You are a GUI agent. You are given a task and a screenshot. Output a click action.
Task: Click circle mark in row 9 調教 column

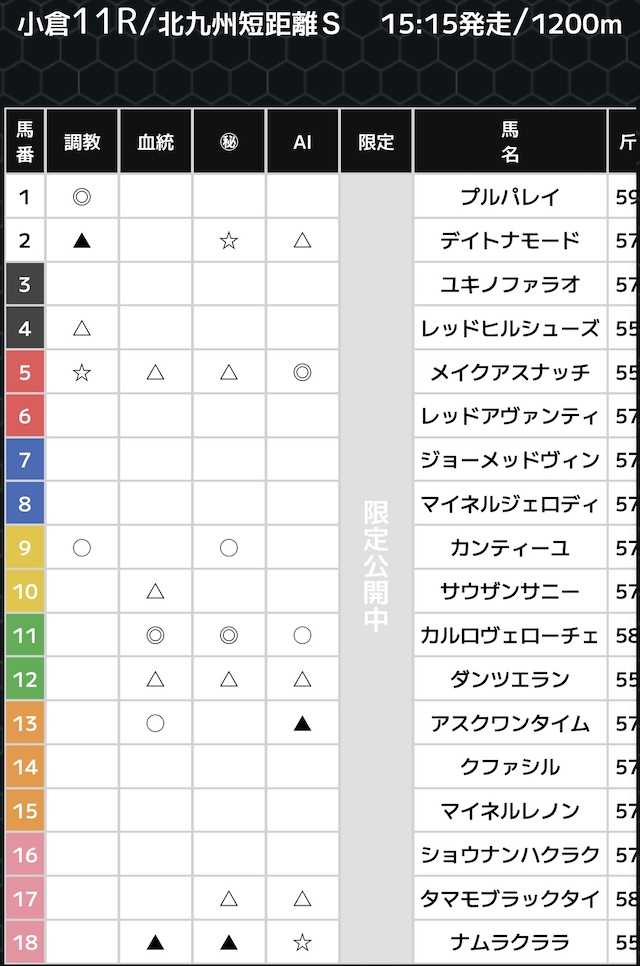pos(82,547)
